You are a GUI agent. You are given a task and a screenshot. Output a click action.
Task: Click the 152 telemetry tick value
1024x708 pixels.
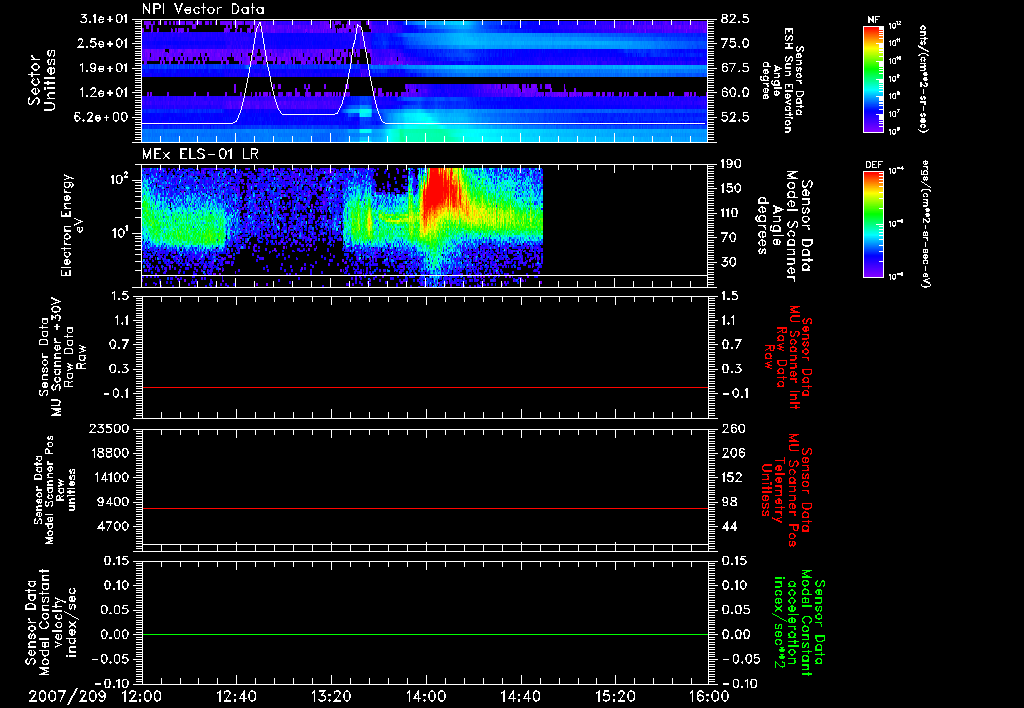(732, 477)
